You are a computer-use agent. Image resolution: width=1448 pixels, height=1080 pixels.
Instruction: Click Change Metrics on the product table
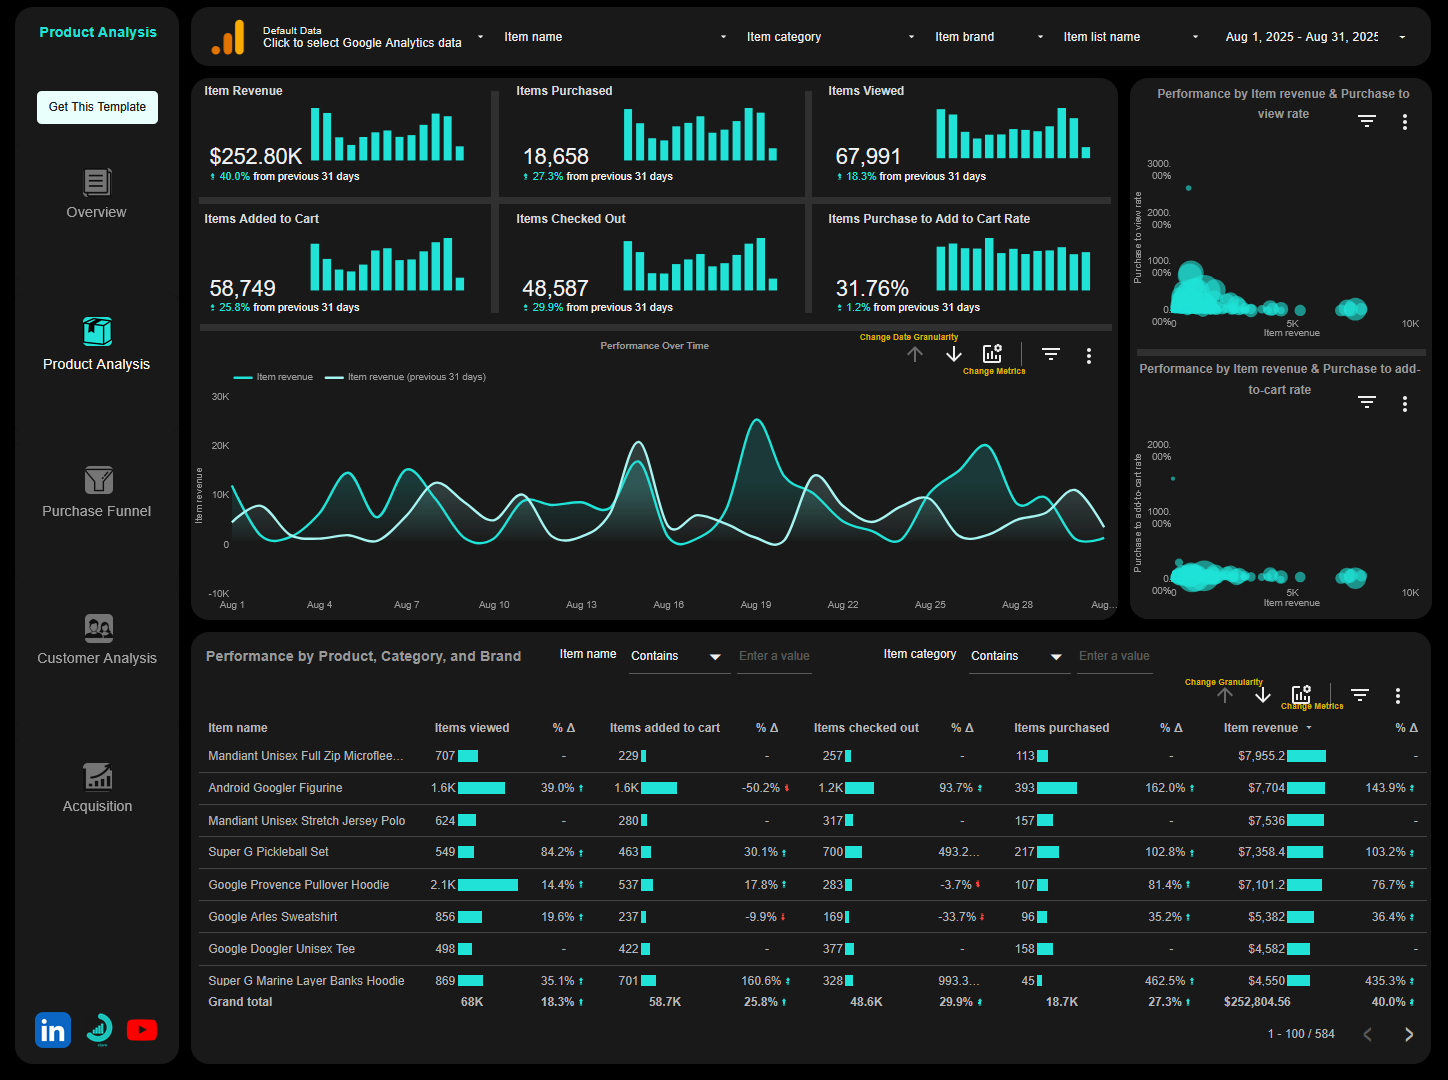pos(1301,693)
